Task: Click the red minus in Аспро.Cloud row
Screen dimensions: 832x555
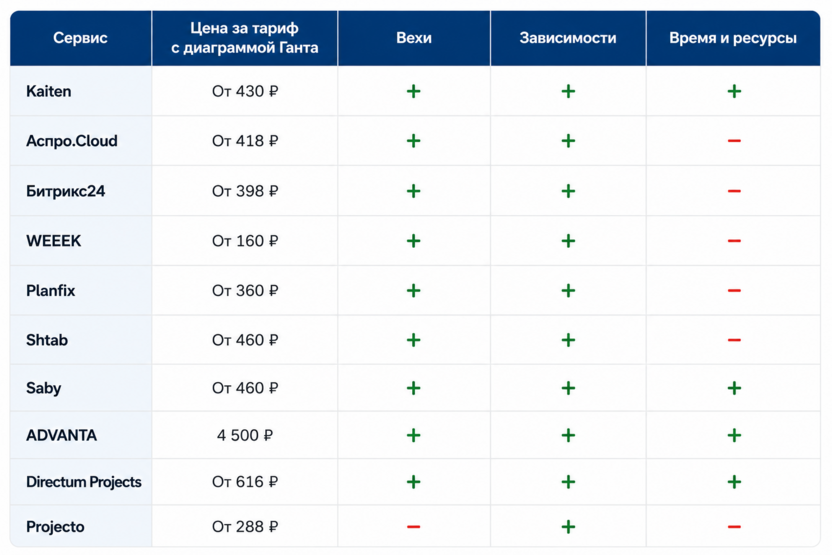Action: 734,141
